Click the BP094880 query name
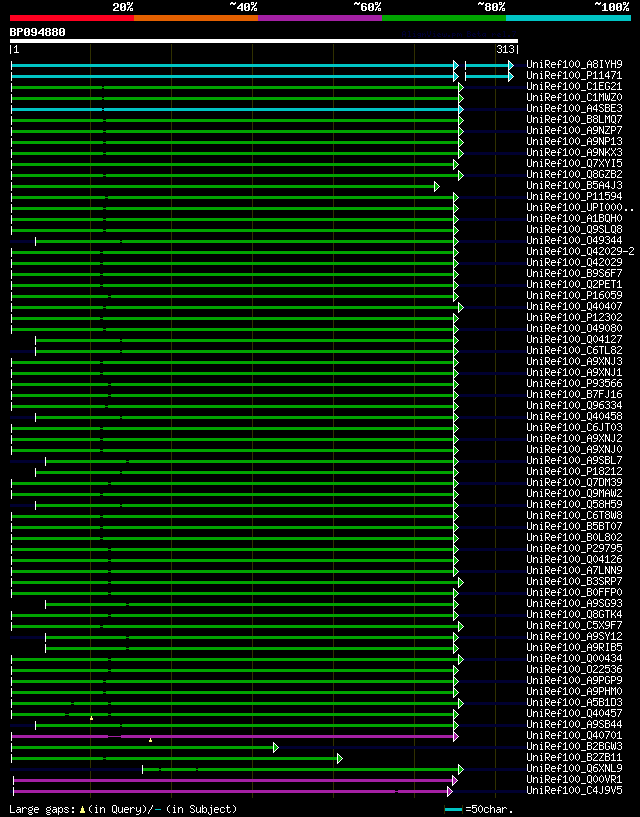 38,32
